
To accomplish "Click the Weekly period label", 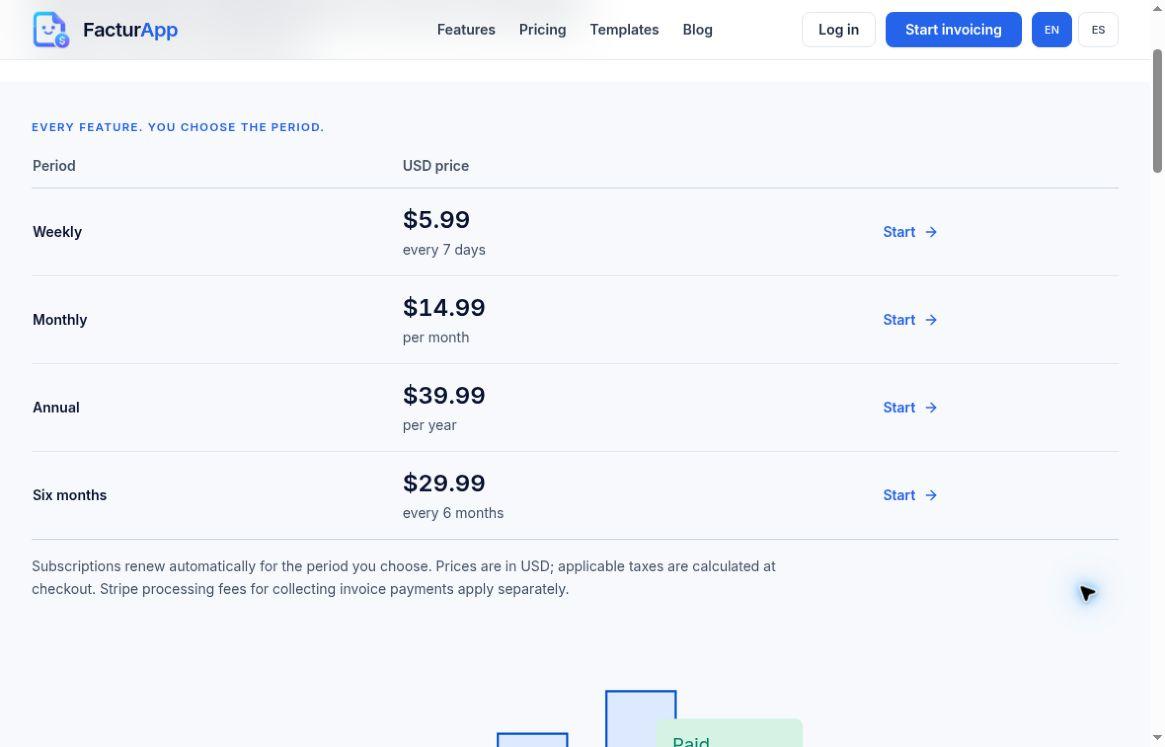I will click(57, 232).
